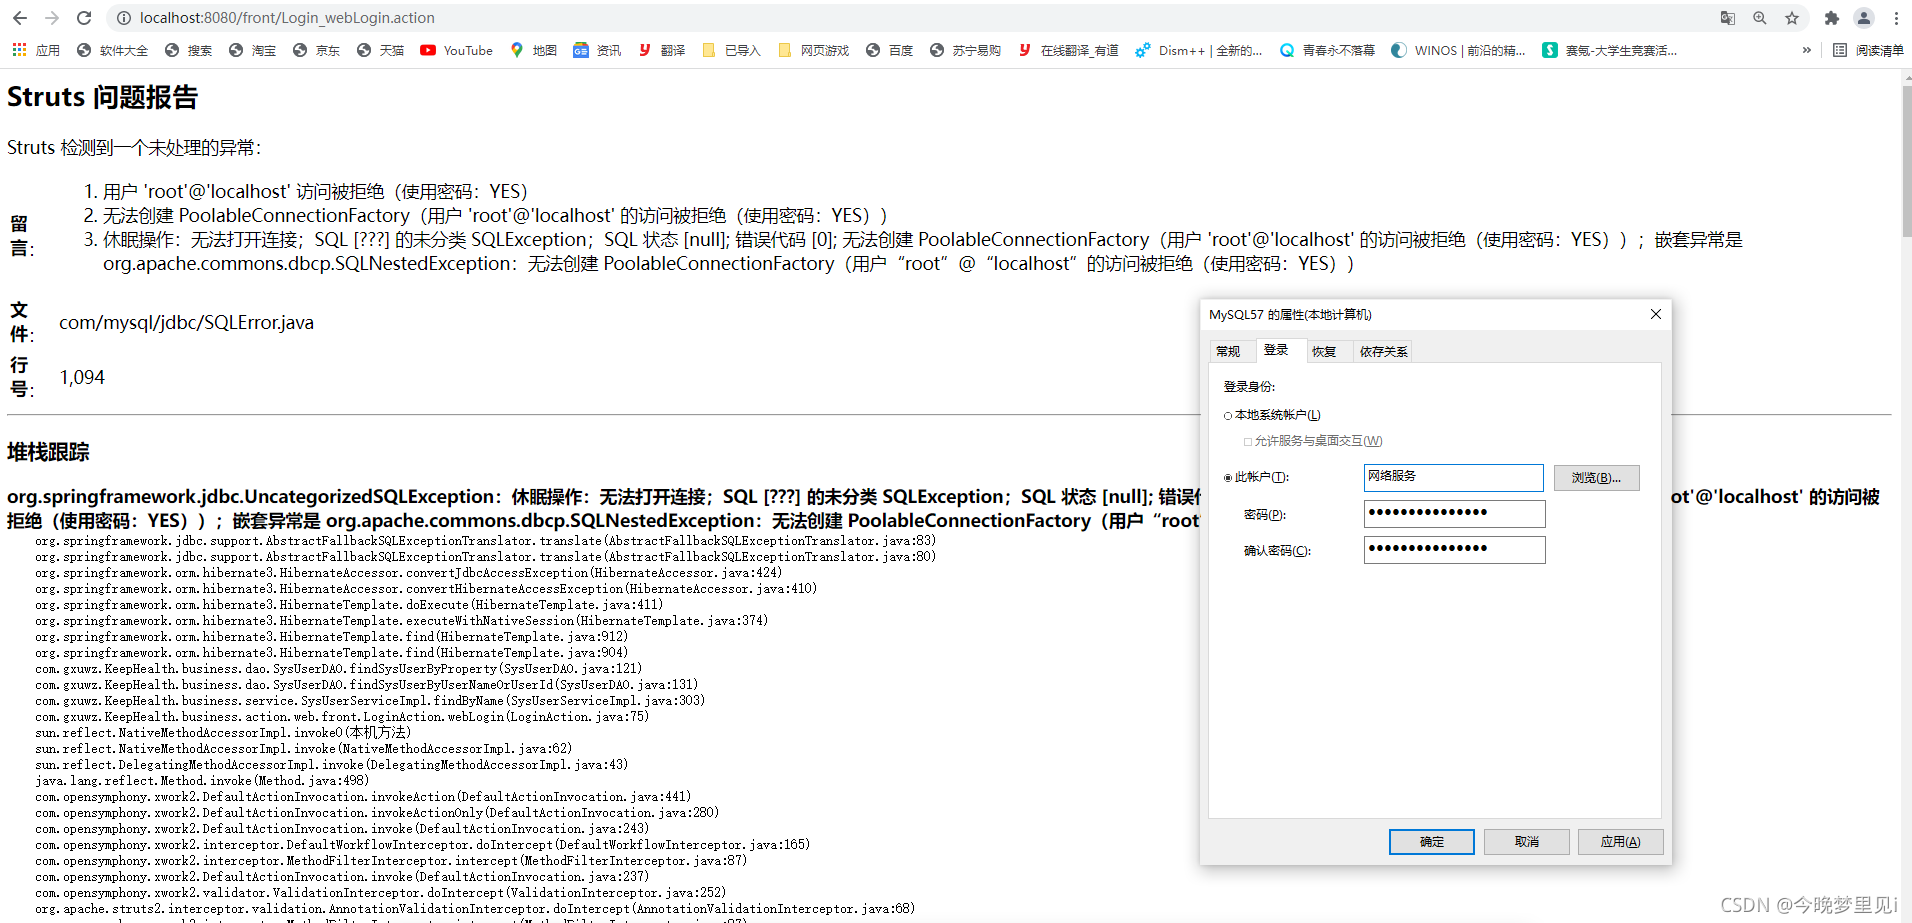Open the Chrome three-dot menu
This screenshot has height=923, width=1912.
(1896, 18)
